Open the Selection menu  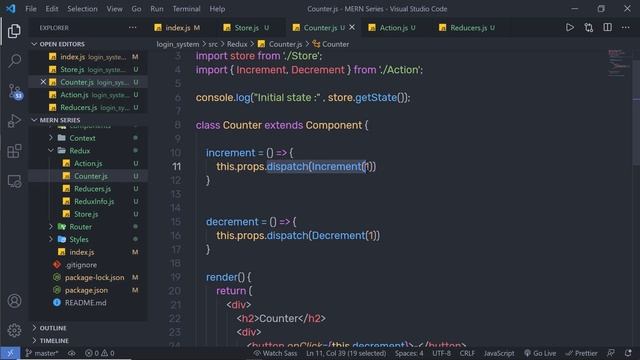pyautogui.click(x=82, y=9)
